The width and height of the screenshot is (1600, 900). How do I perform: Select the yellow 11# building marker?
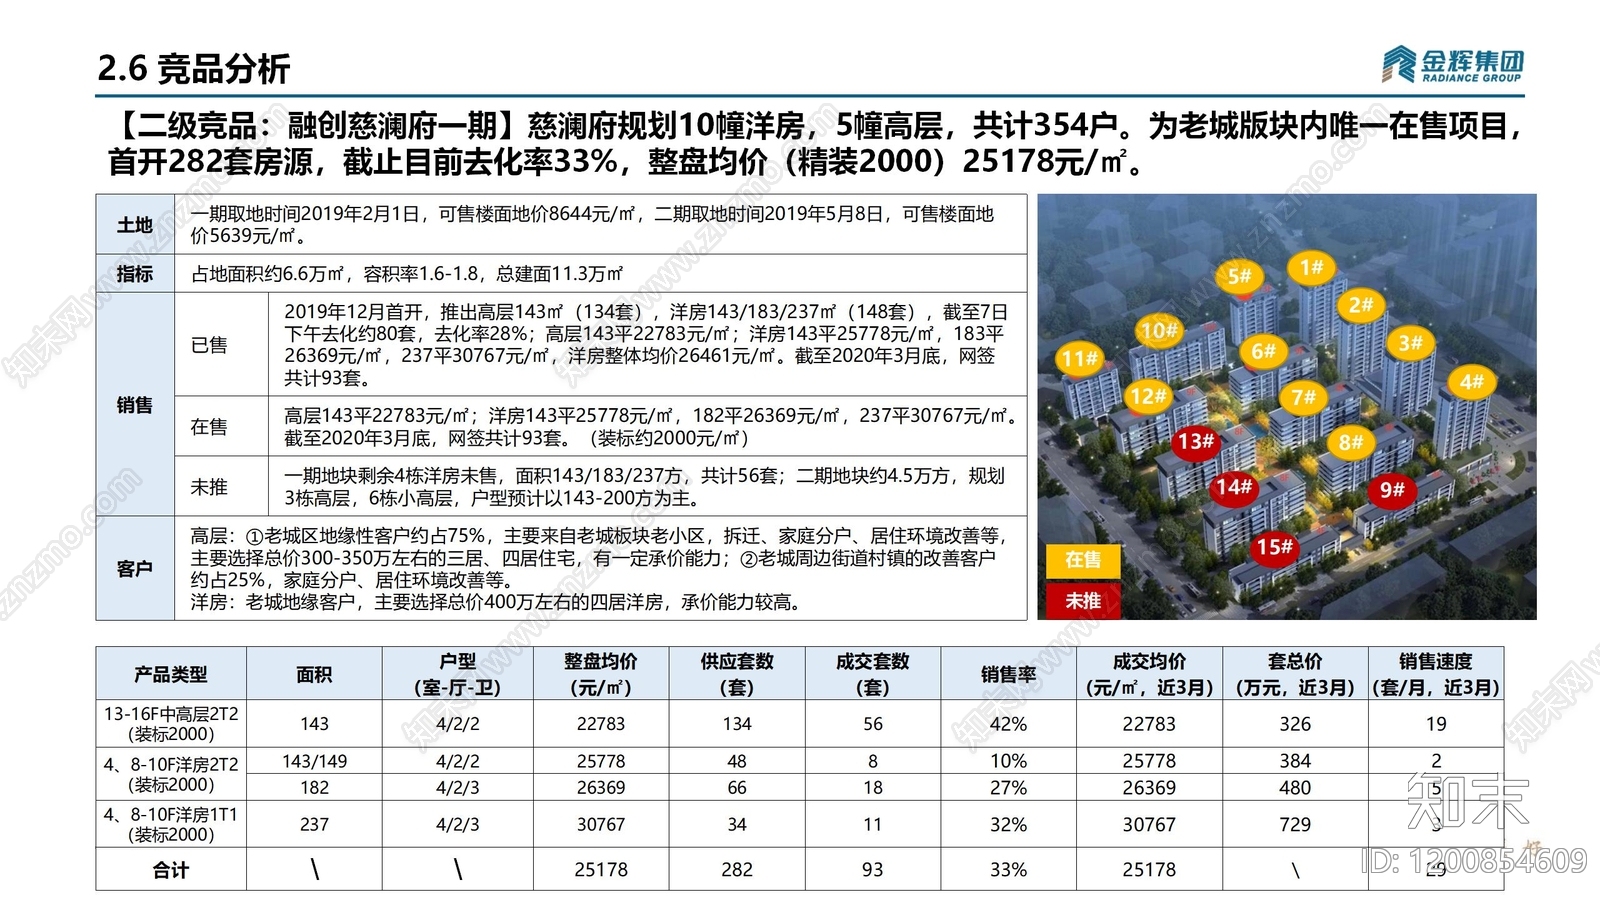[x=1079, y=358]
